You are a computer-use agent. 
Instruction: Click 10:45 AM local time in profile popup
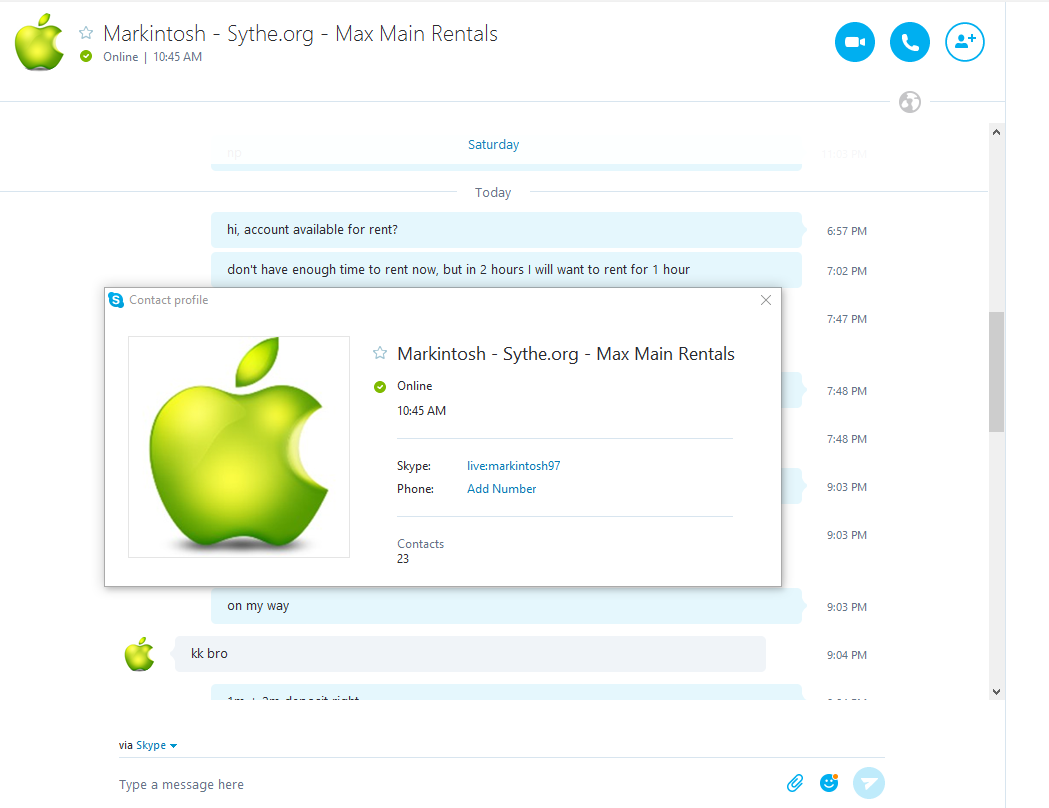[421, 411]
